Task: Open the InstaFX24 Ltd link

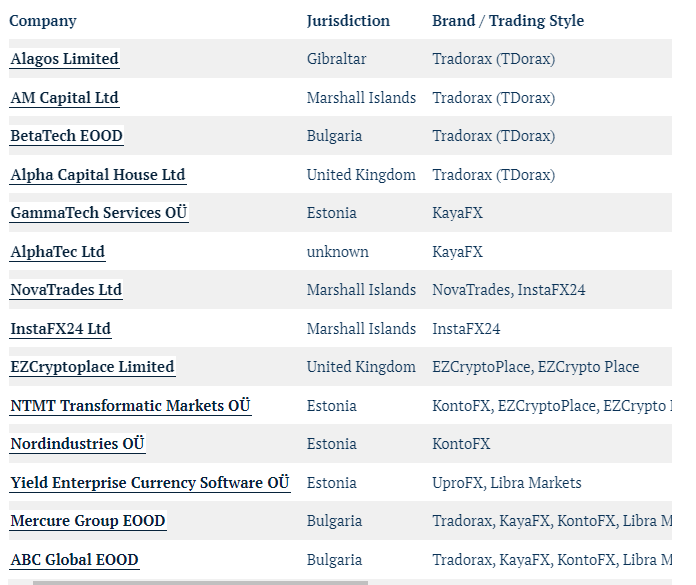Action: point(60,329)
